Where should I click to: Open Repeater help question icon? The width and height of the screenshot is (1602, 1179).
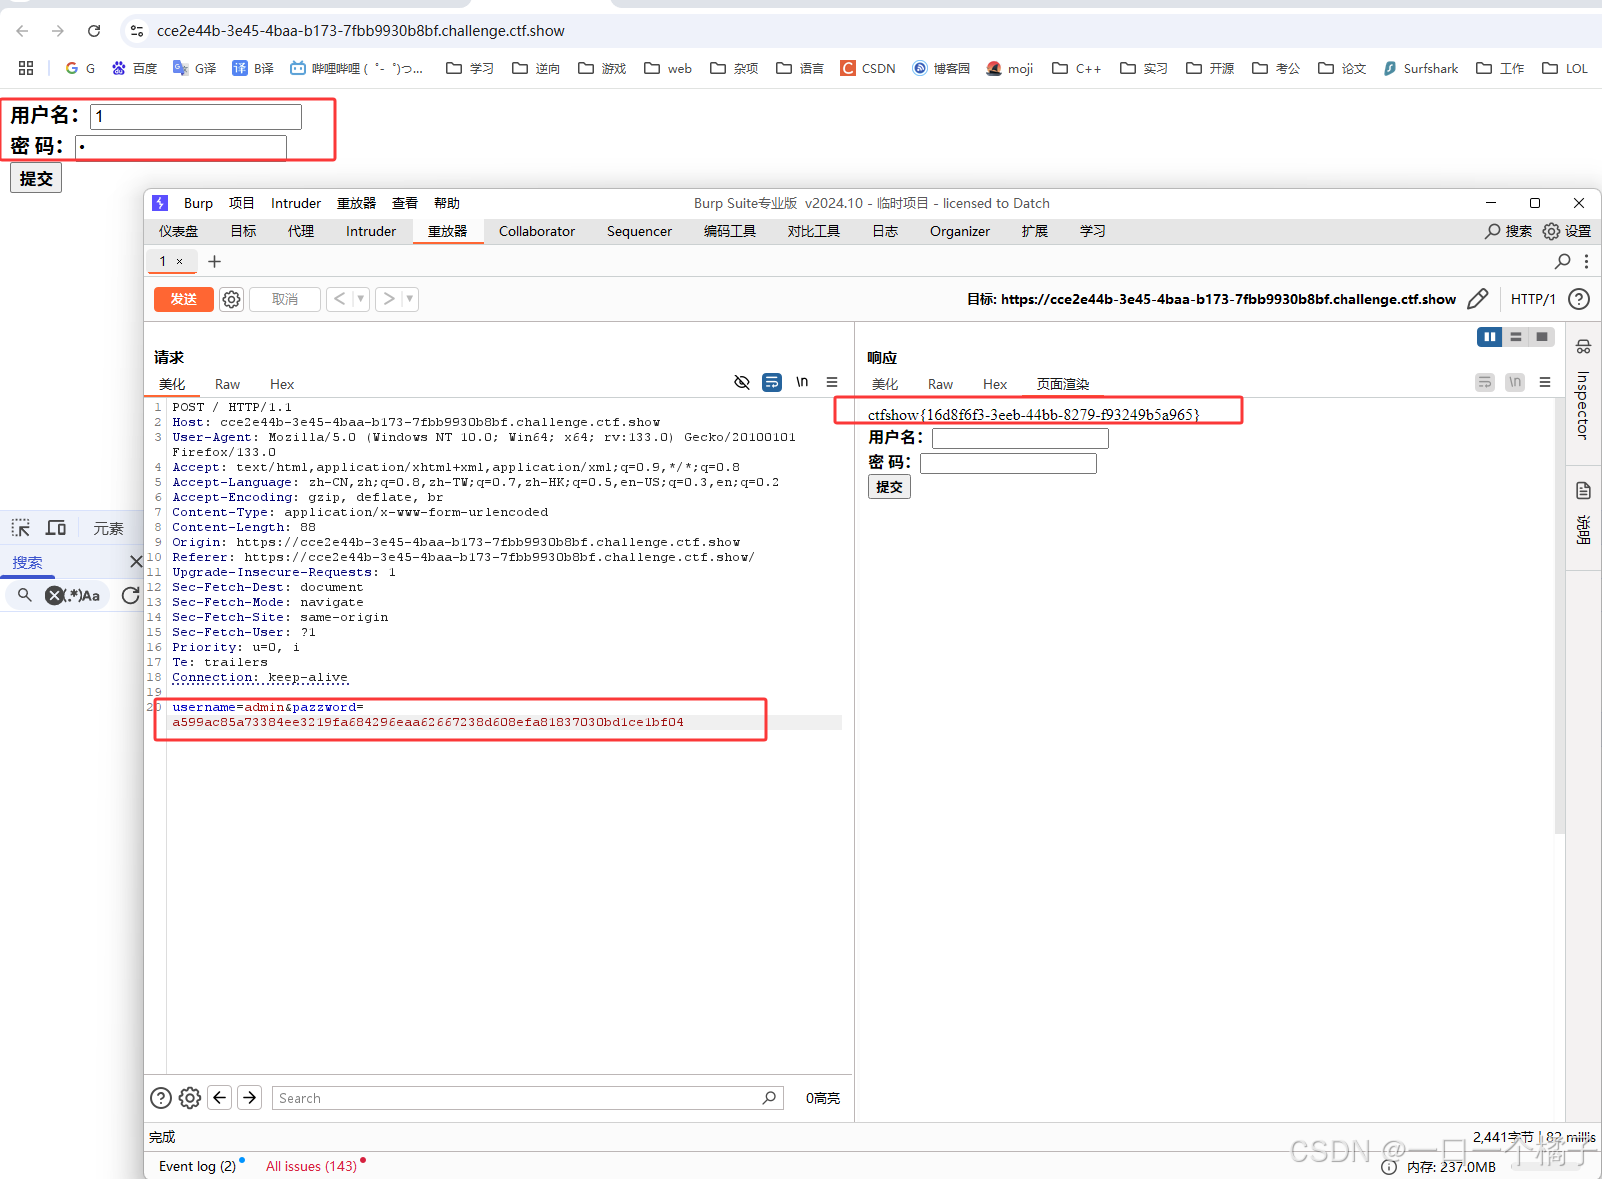pyautogui.click(x=1579, y=299)
